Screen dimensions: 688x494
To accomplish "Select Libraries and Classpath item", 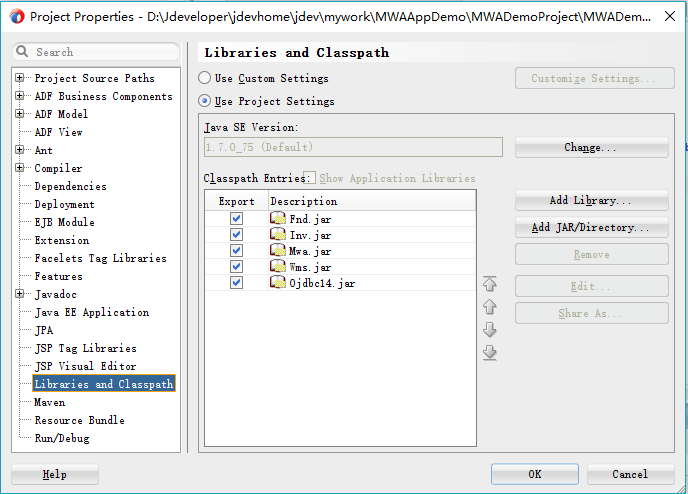I will coord(104,384).
